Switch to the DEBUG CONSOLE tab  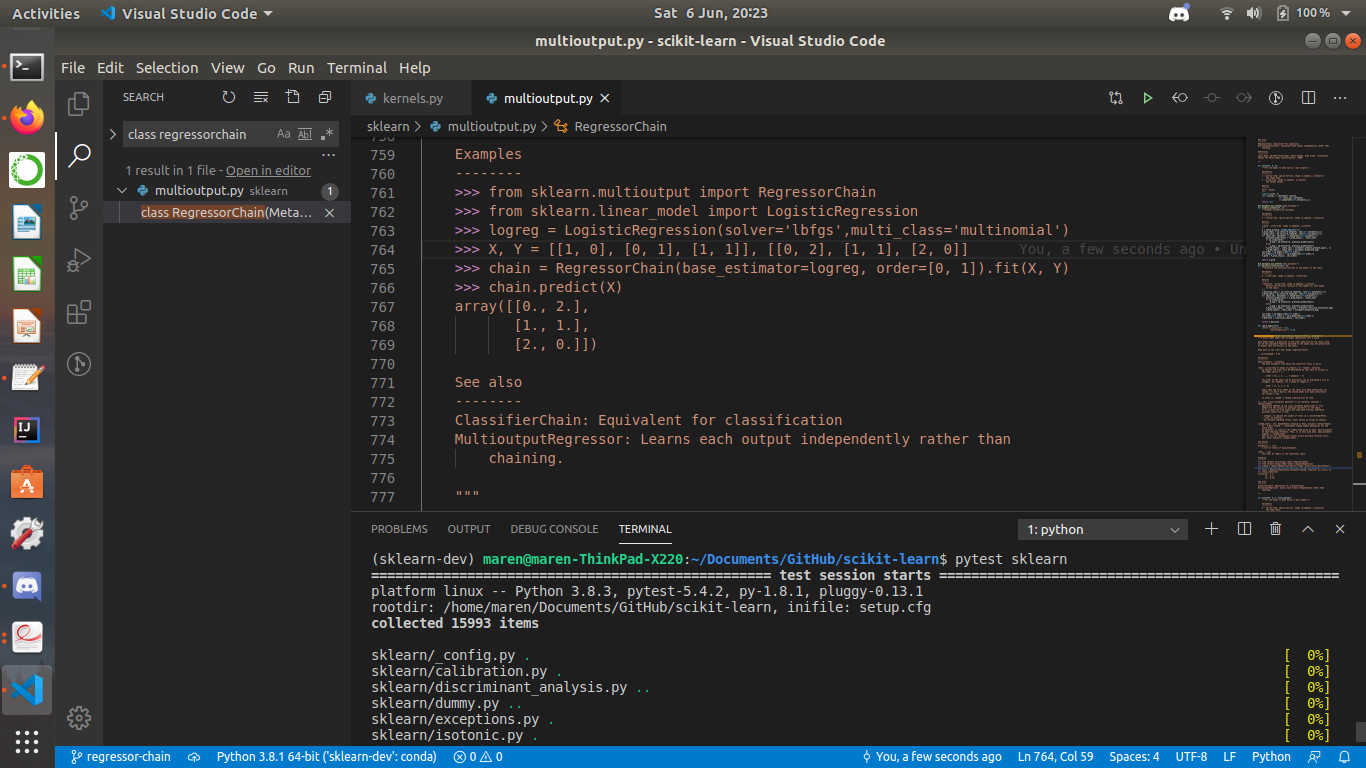click(554, 529)
